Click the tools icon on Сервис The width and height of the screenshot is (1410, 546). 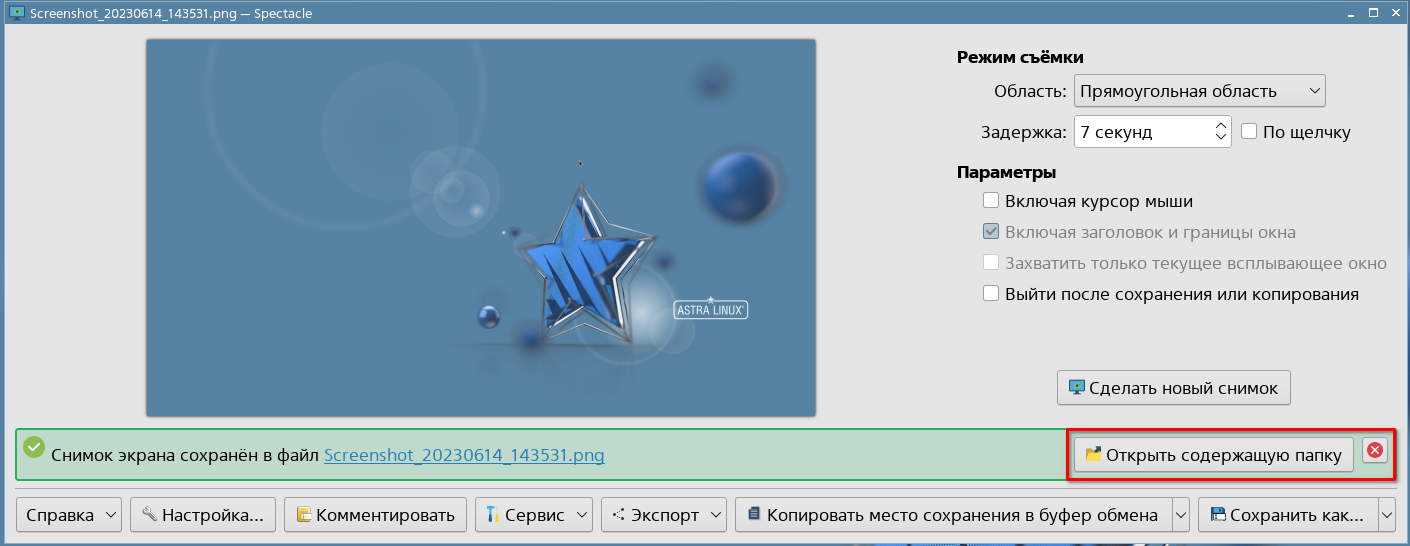492,515
